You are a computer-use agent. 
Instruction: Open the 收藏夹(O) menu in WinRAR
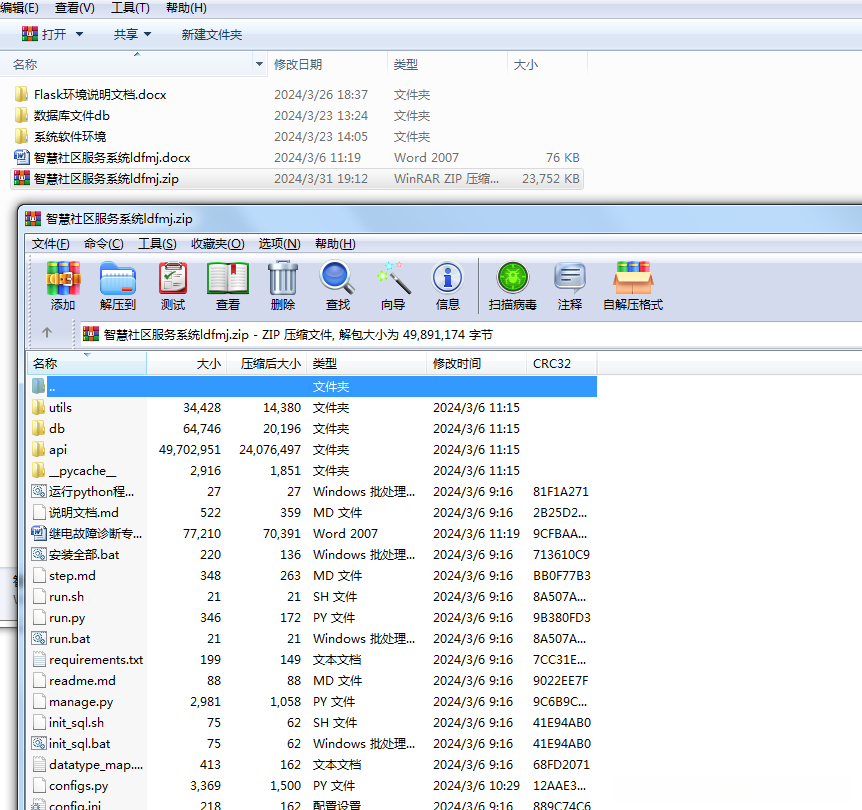pos(218,244)
